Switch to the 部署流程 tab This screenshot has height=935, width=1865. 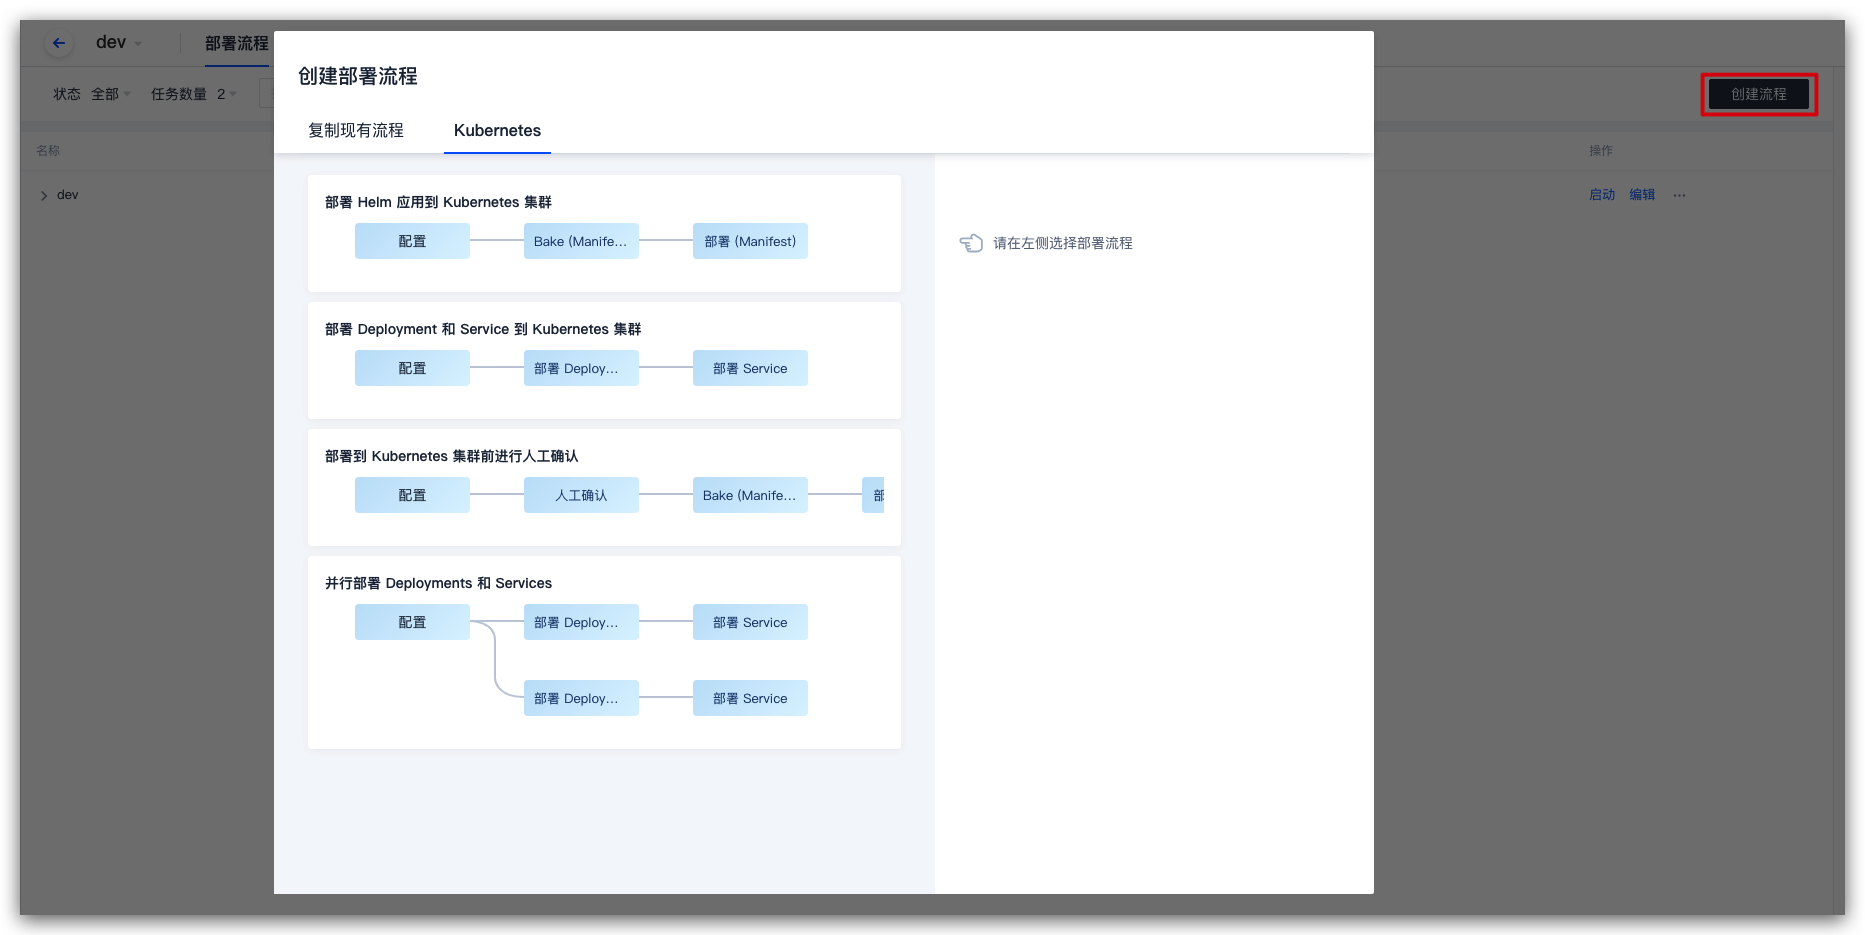pos(236,43)
